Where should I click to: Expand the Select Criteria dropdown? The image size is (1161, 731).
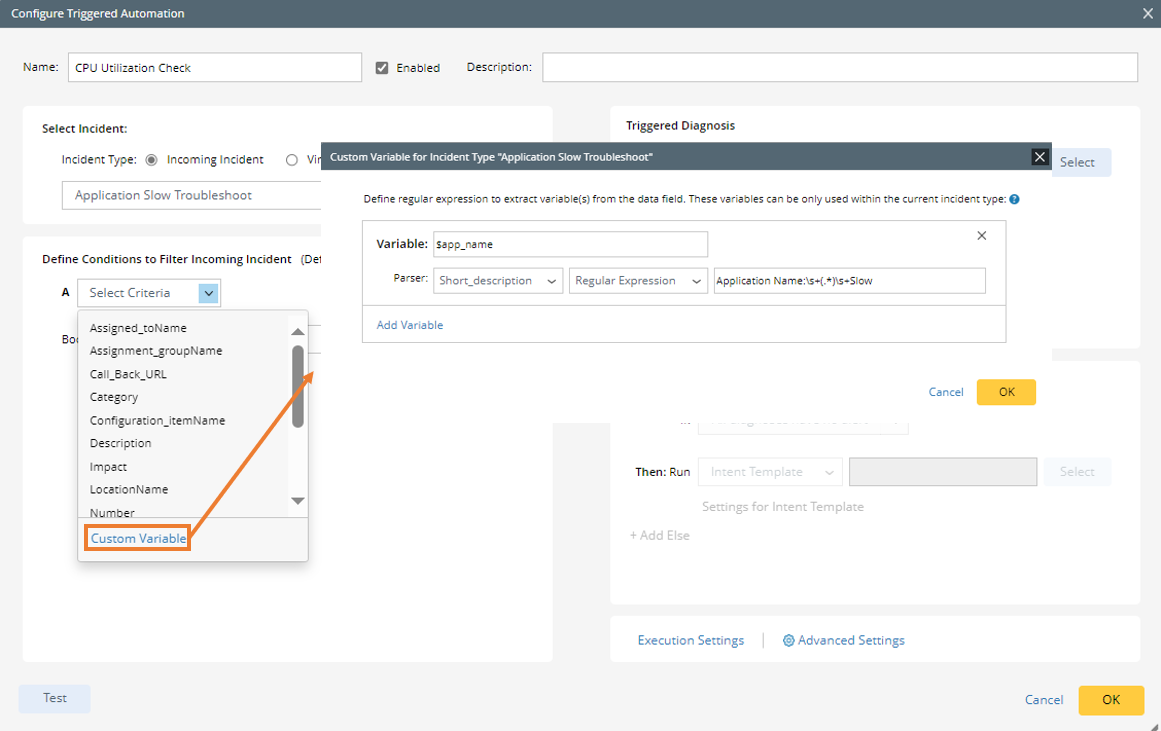[208, 293]
